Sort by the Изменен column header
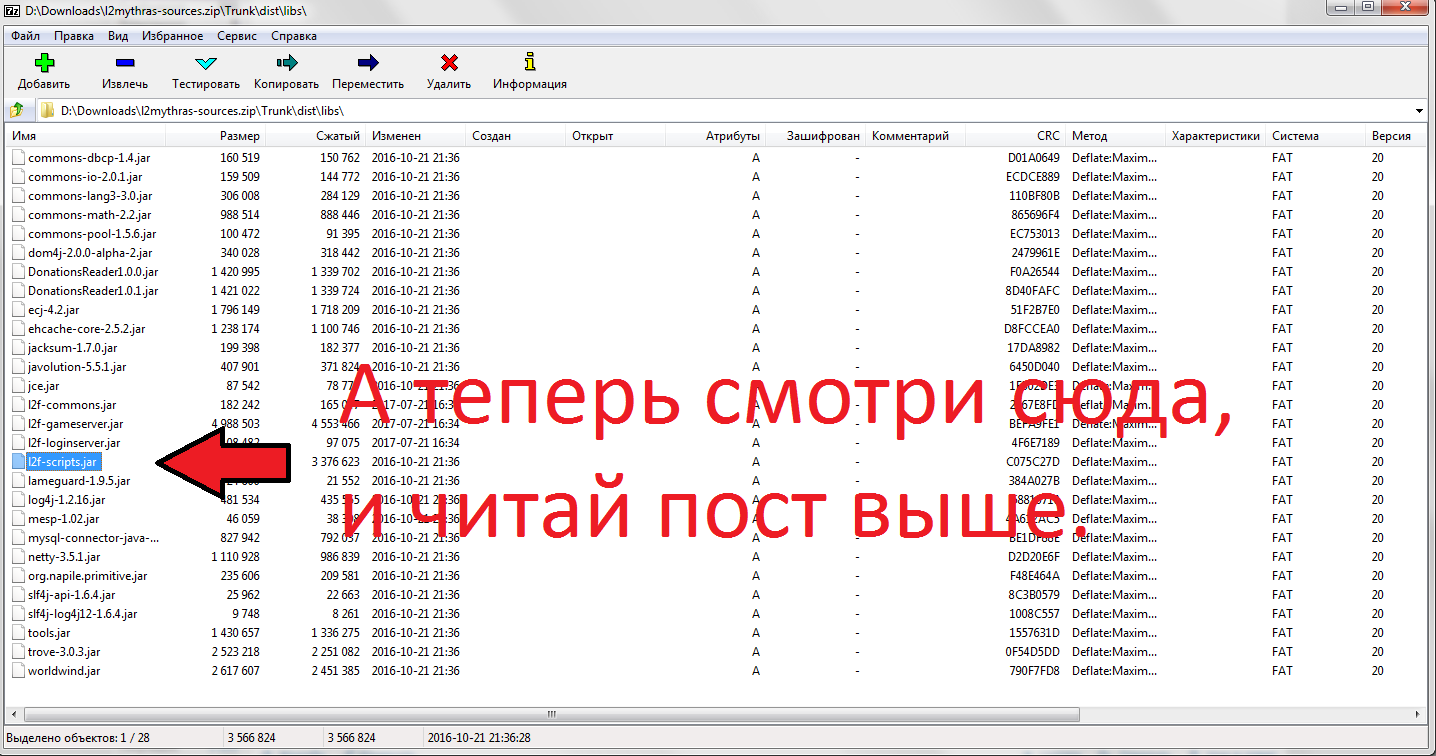Image resolution: width=1436 pixels, height=756 pixels. [x=417, y=136]
